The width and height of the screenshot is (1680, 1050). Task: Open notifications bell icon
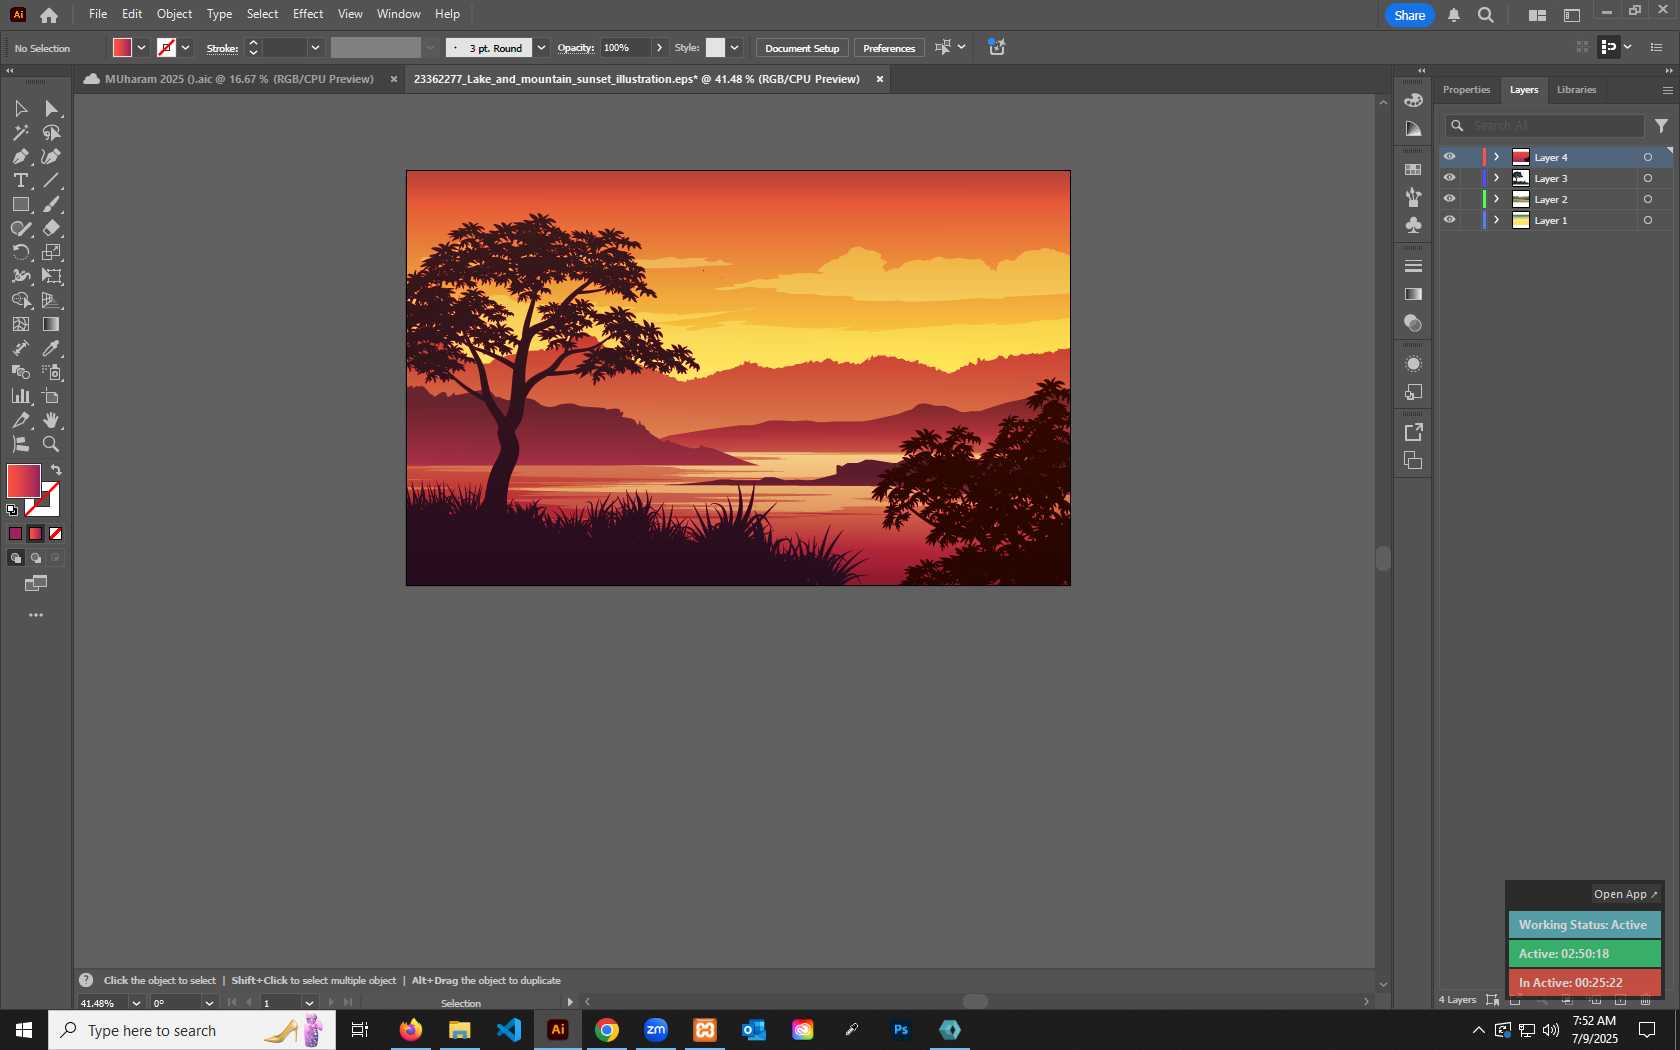click(x=1454, y=15)
